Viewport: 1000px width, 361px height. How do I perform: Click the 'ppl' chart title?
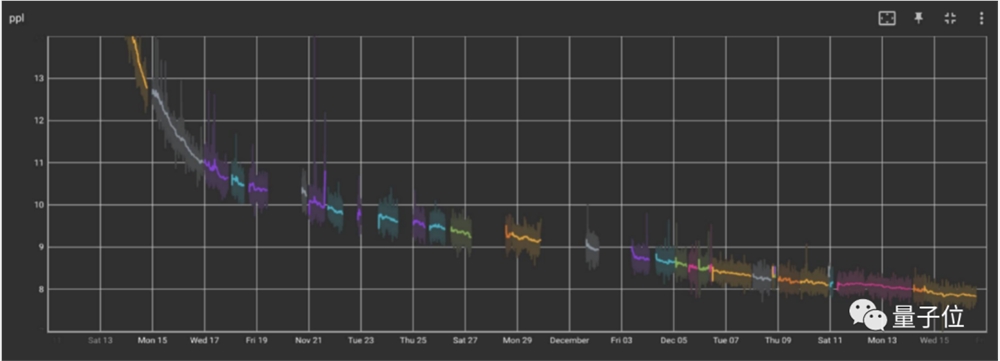tap(16, 18)
